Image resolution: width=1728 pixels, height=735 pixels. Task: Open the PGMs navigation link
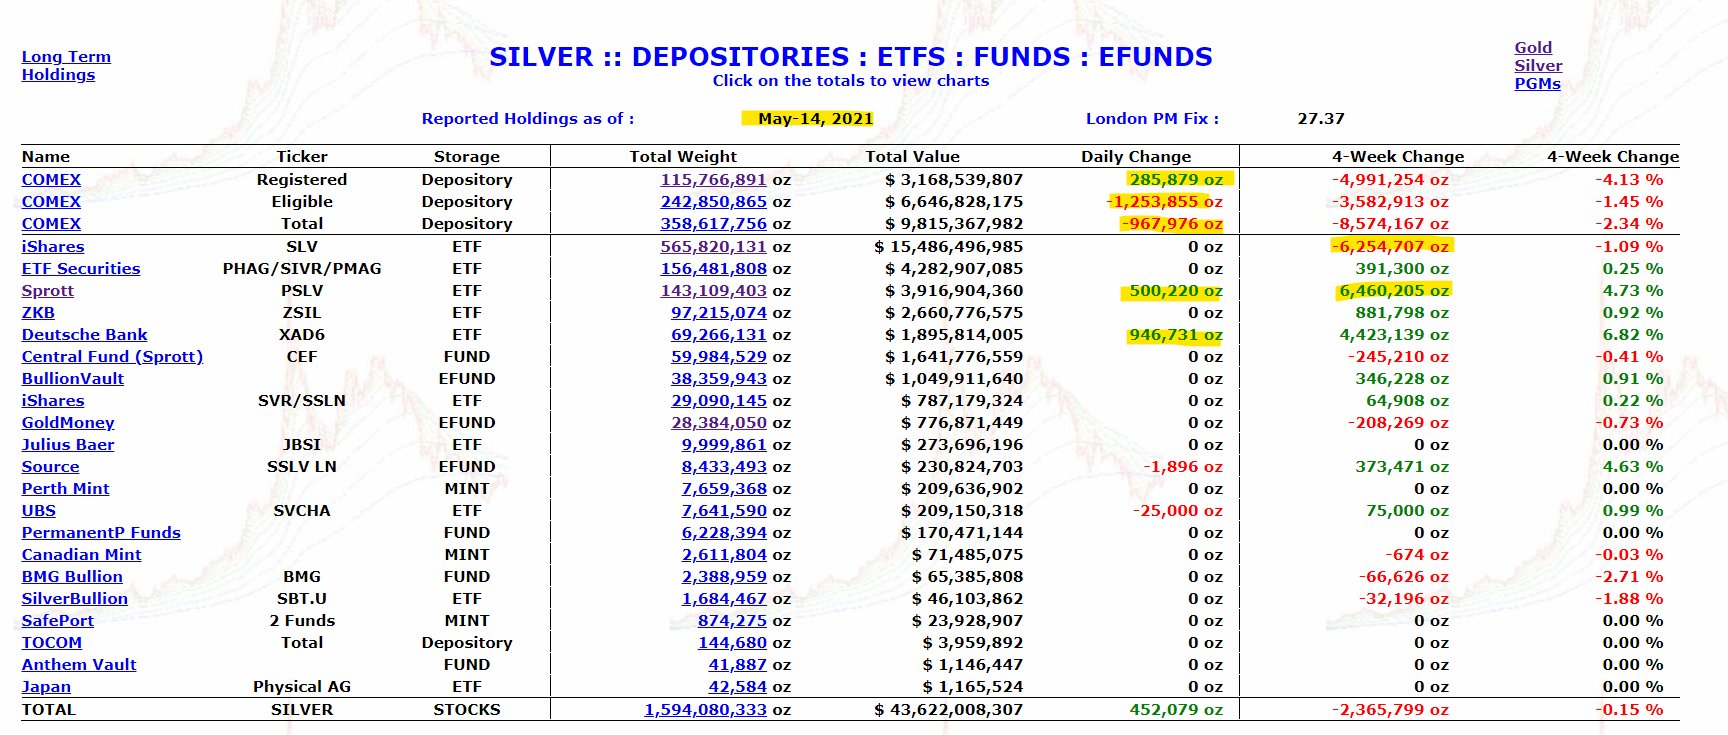click(1537, 83)
